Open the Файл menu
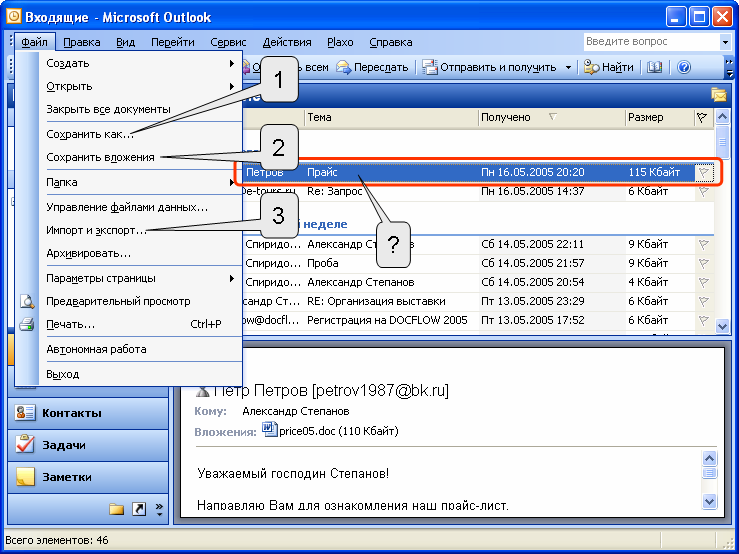 coord(34,42)
